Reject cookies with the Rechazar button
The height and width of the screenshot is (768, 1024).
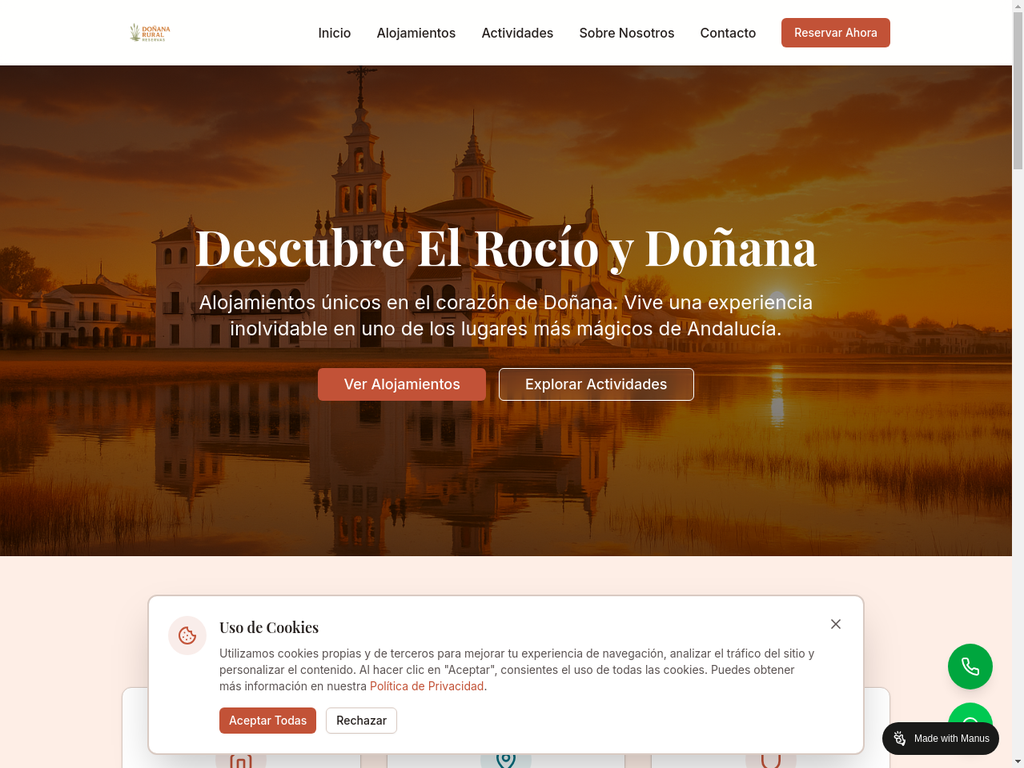361,721
